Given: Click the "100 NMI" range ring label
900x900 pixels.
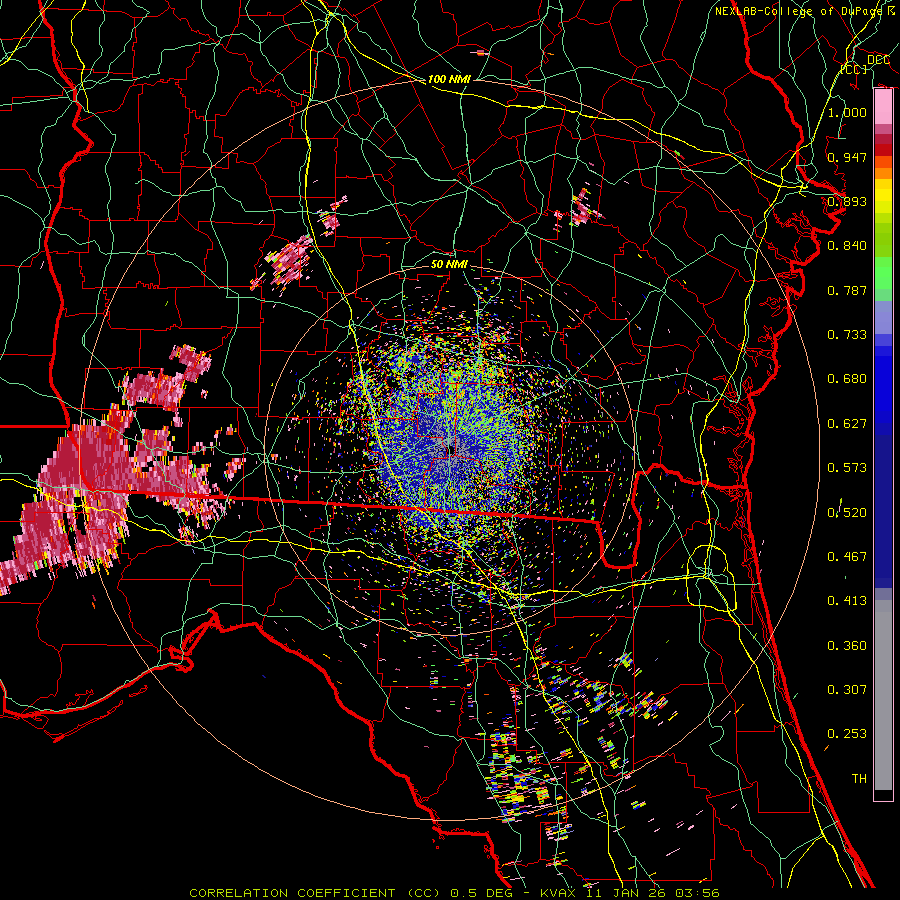Looking at the screenshot, I should (449, 79).
